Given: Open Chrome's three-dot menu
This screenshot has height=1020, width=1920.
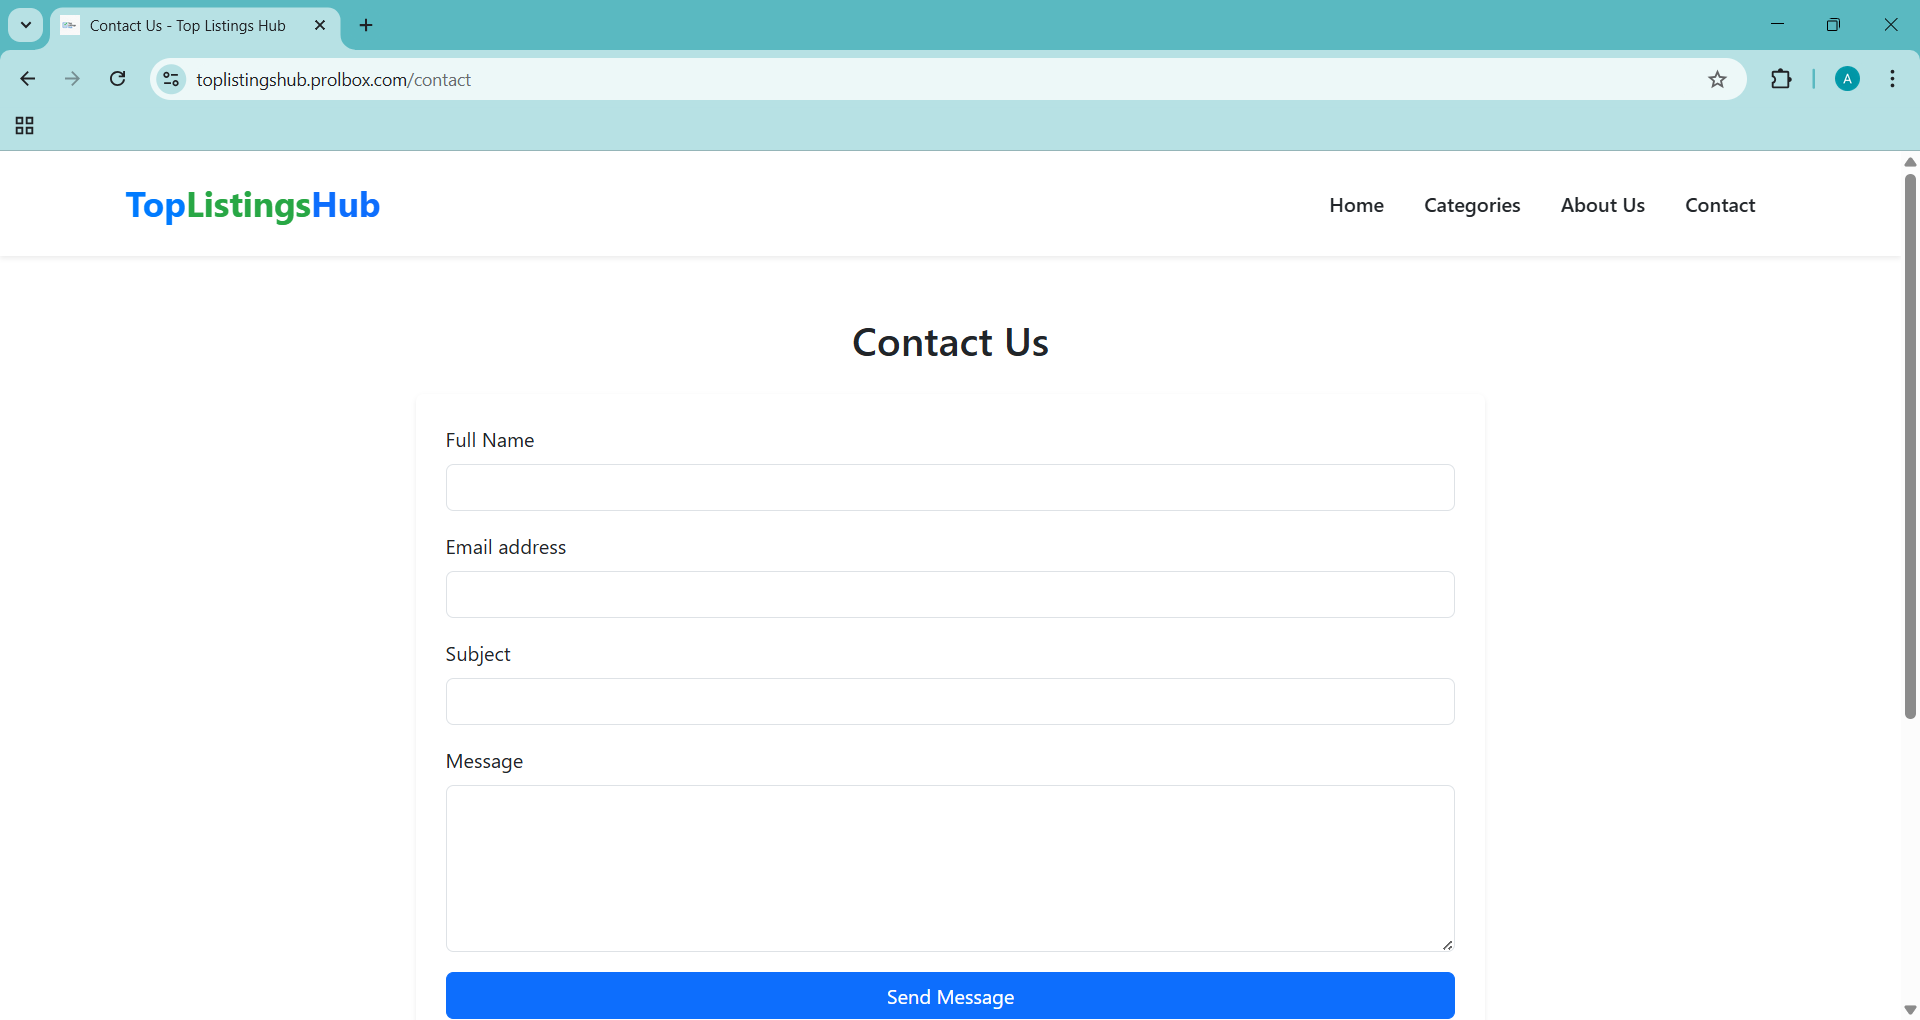Looking at the screenshot, I should pyautogui.click(x=1892, y=79).
